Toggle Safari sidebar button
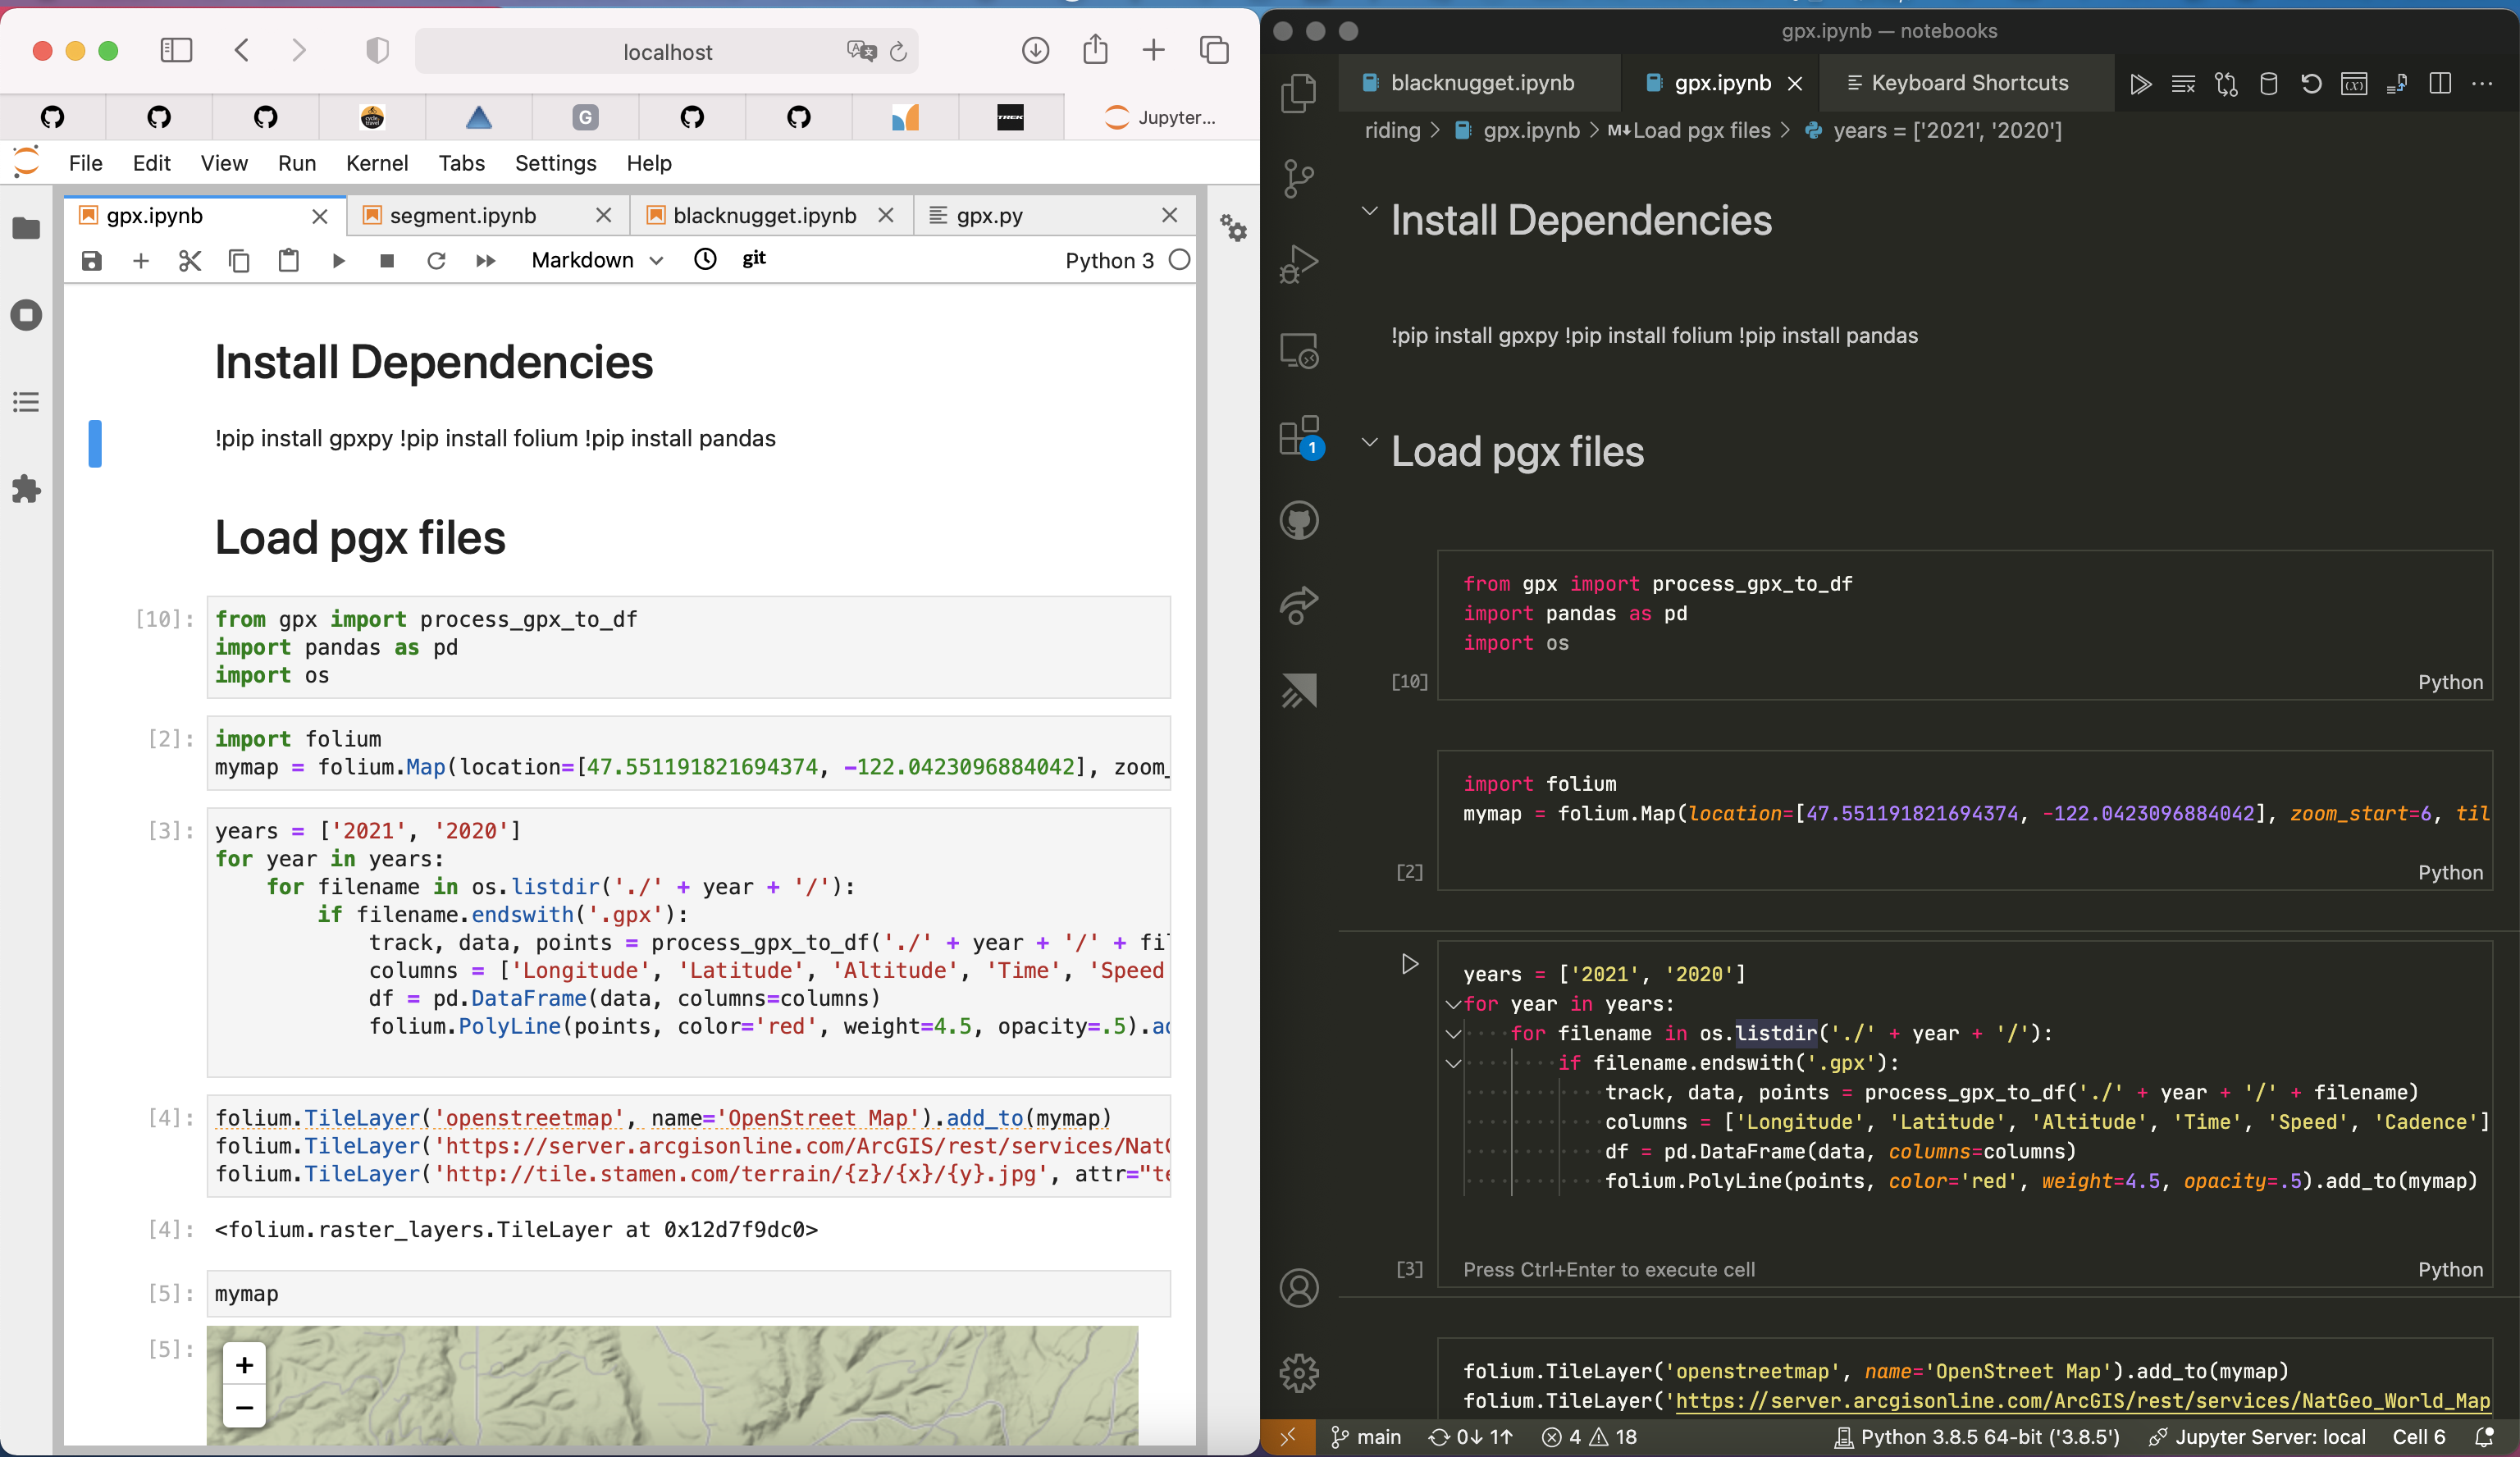The height and width of the screenshot is (1457, 2520). (176, 50)
